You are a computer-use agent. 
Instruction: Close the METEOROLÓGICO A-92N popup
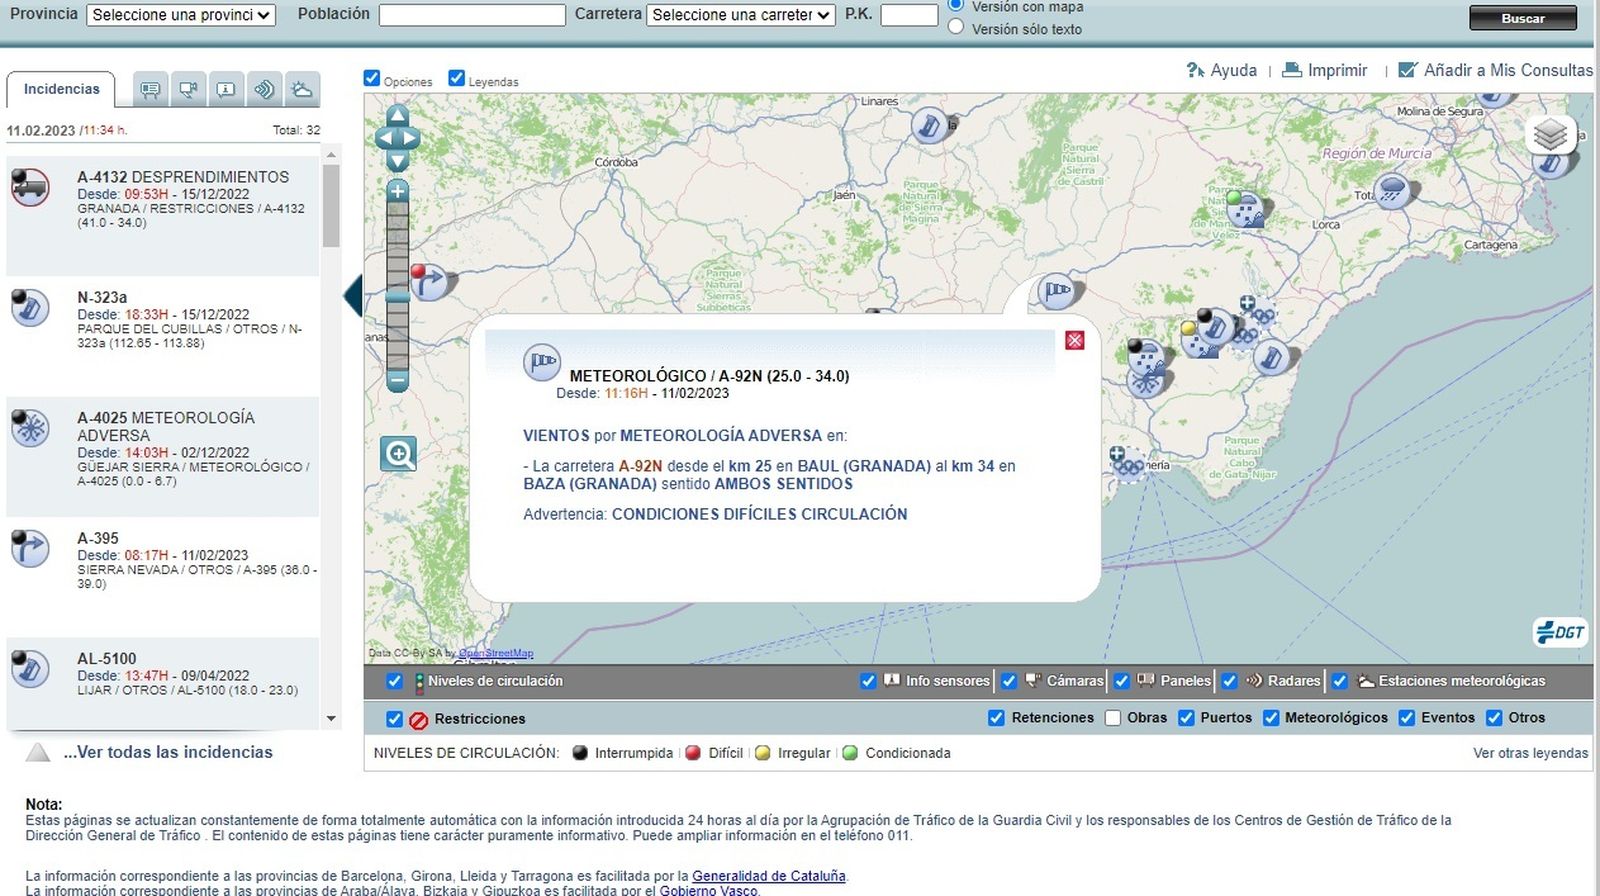coord(1075,341)
